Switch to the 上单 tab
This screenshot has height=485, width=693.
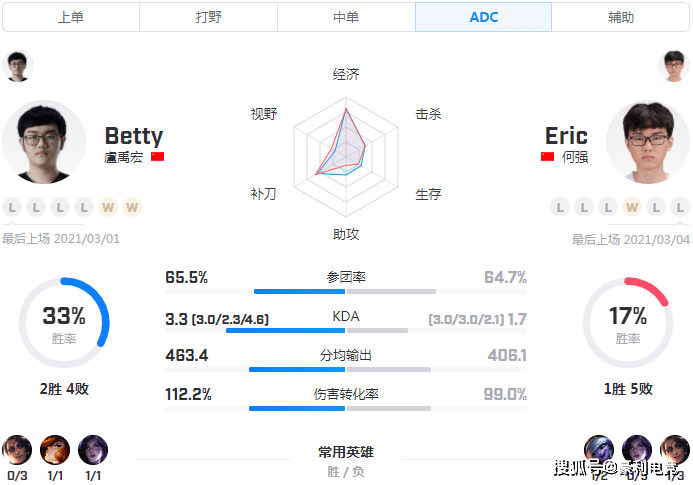coord(70,17)
